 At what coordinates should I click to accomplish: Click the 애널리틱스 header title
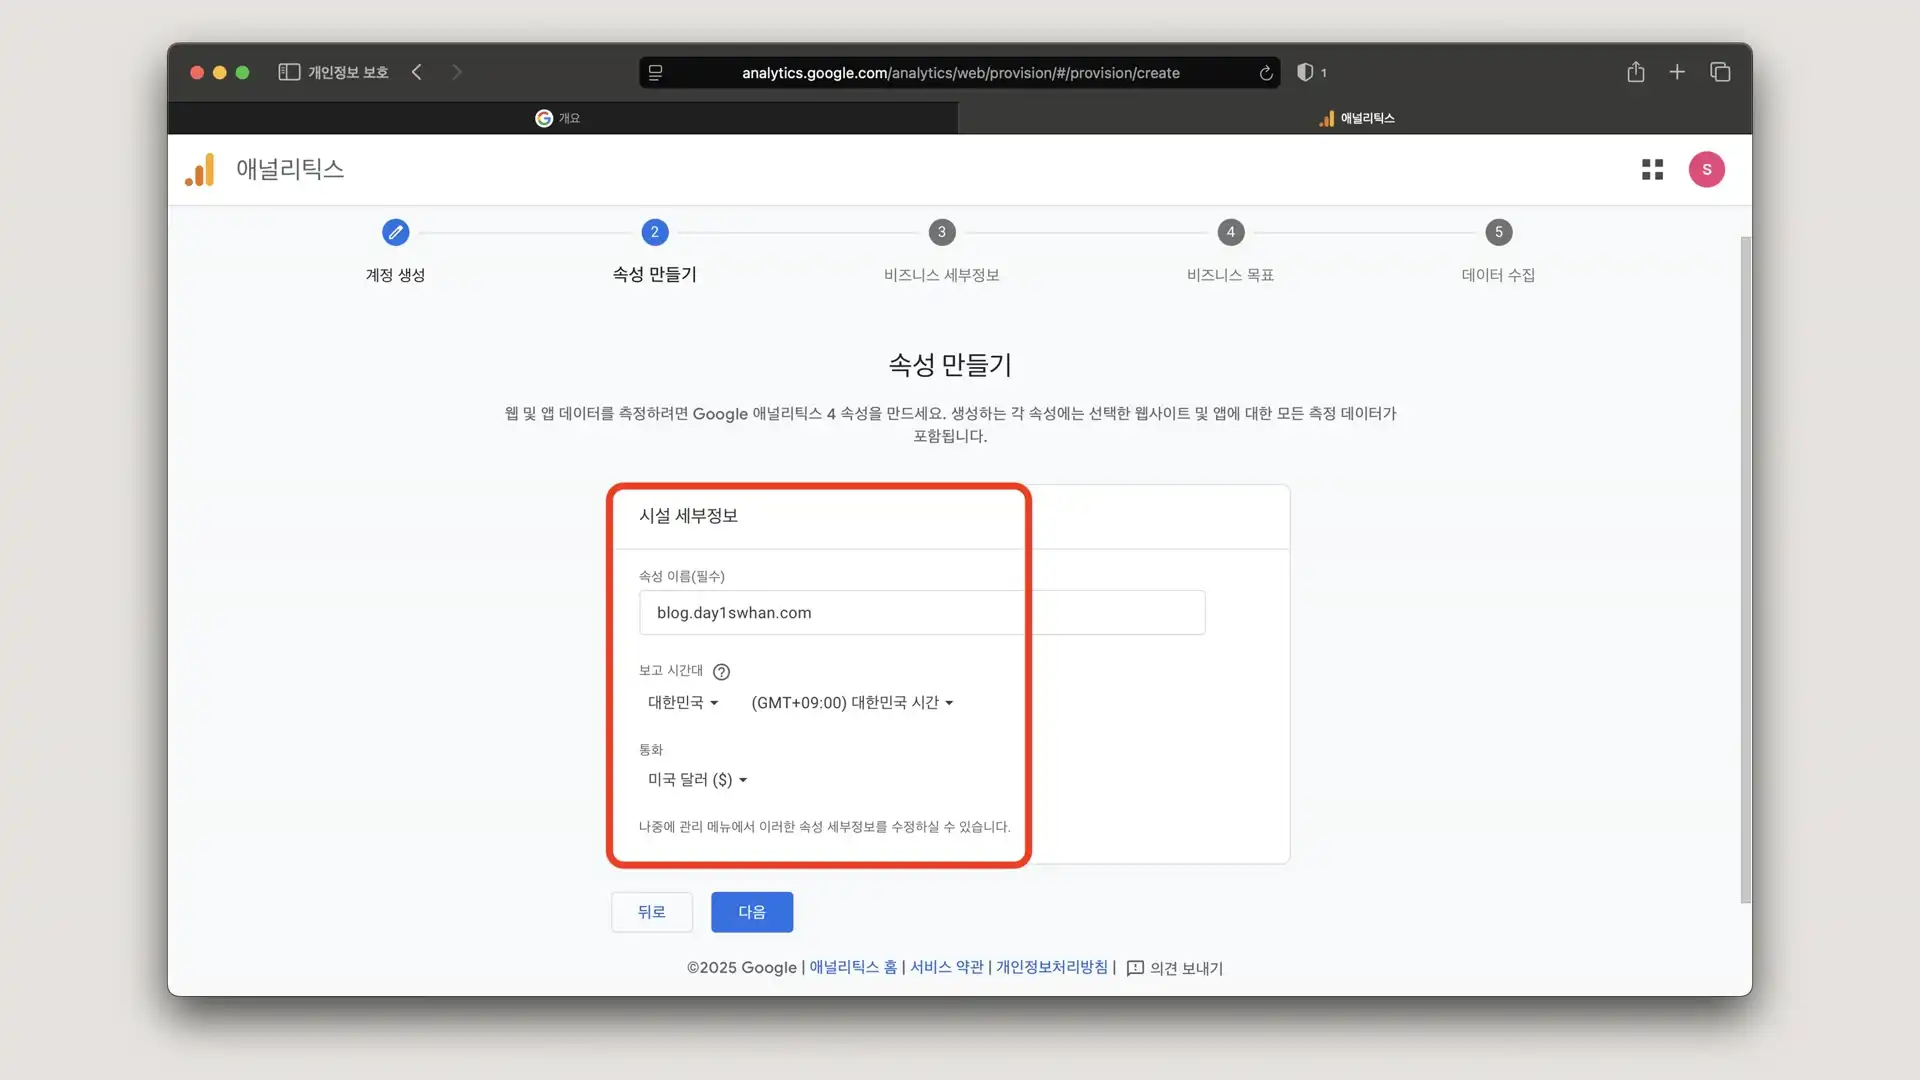[290, 169]
